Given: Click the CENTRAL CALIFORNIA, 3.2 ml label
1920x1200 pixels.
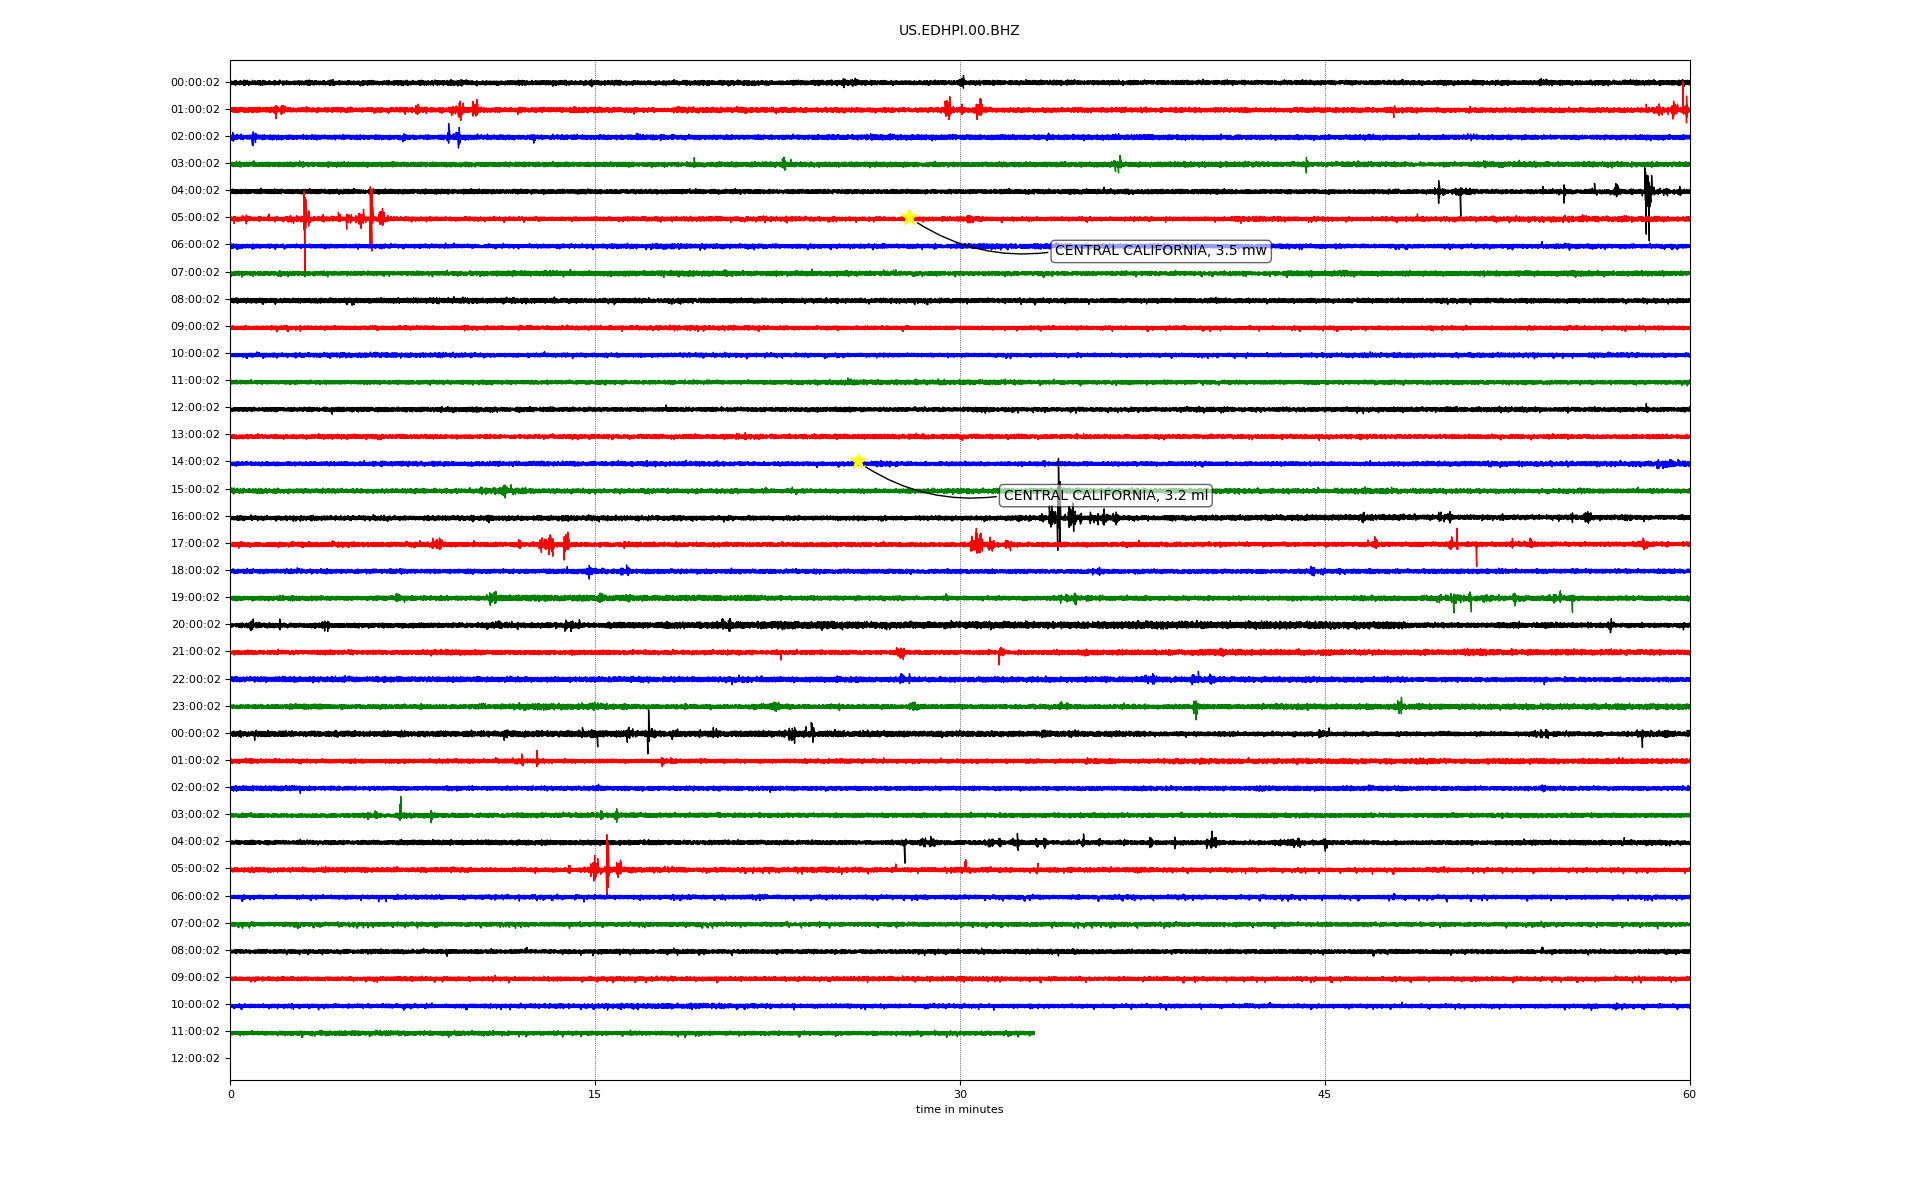Looking at the screenshot, I should 1105,496.
